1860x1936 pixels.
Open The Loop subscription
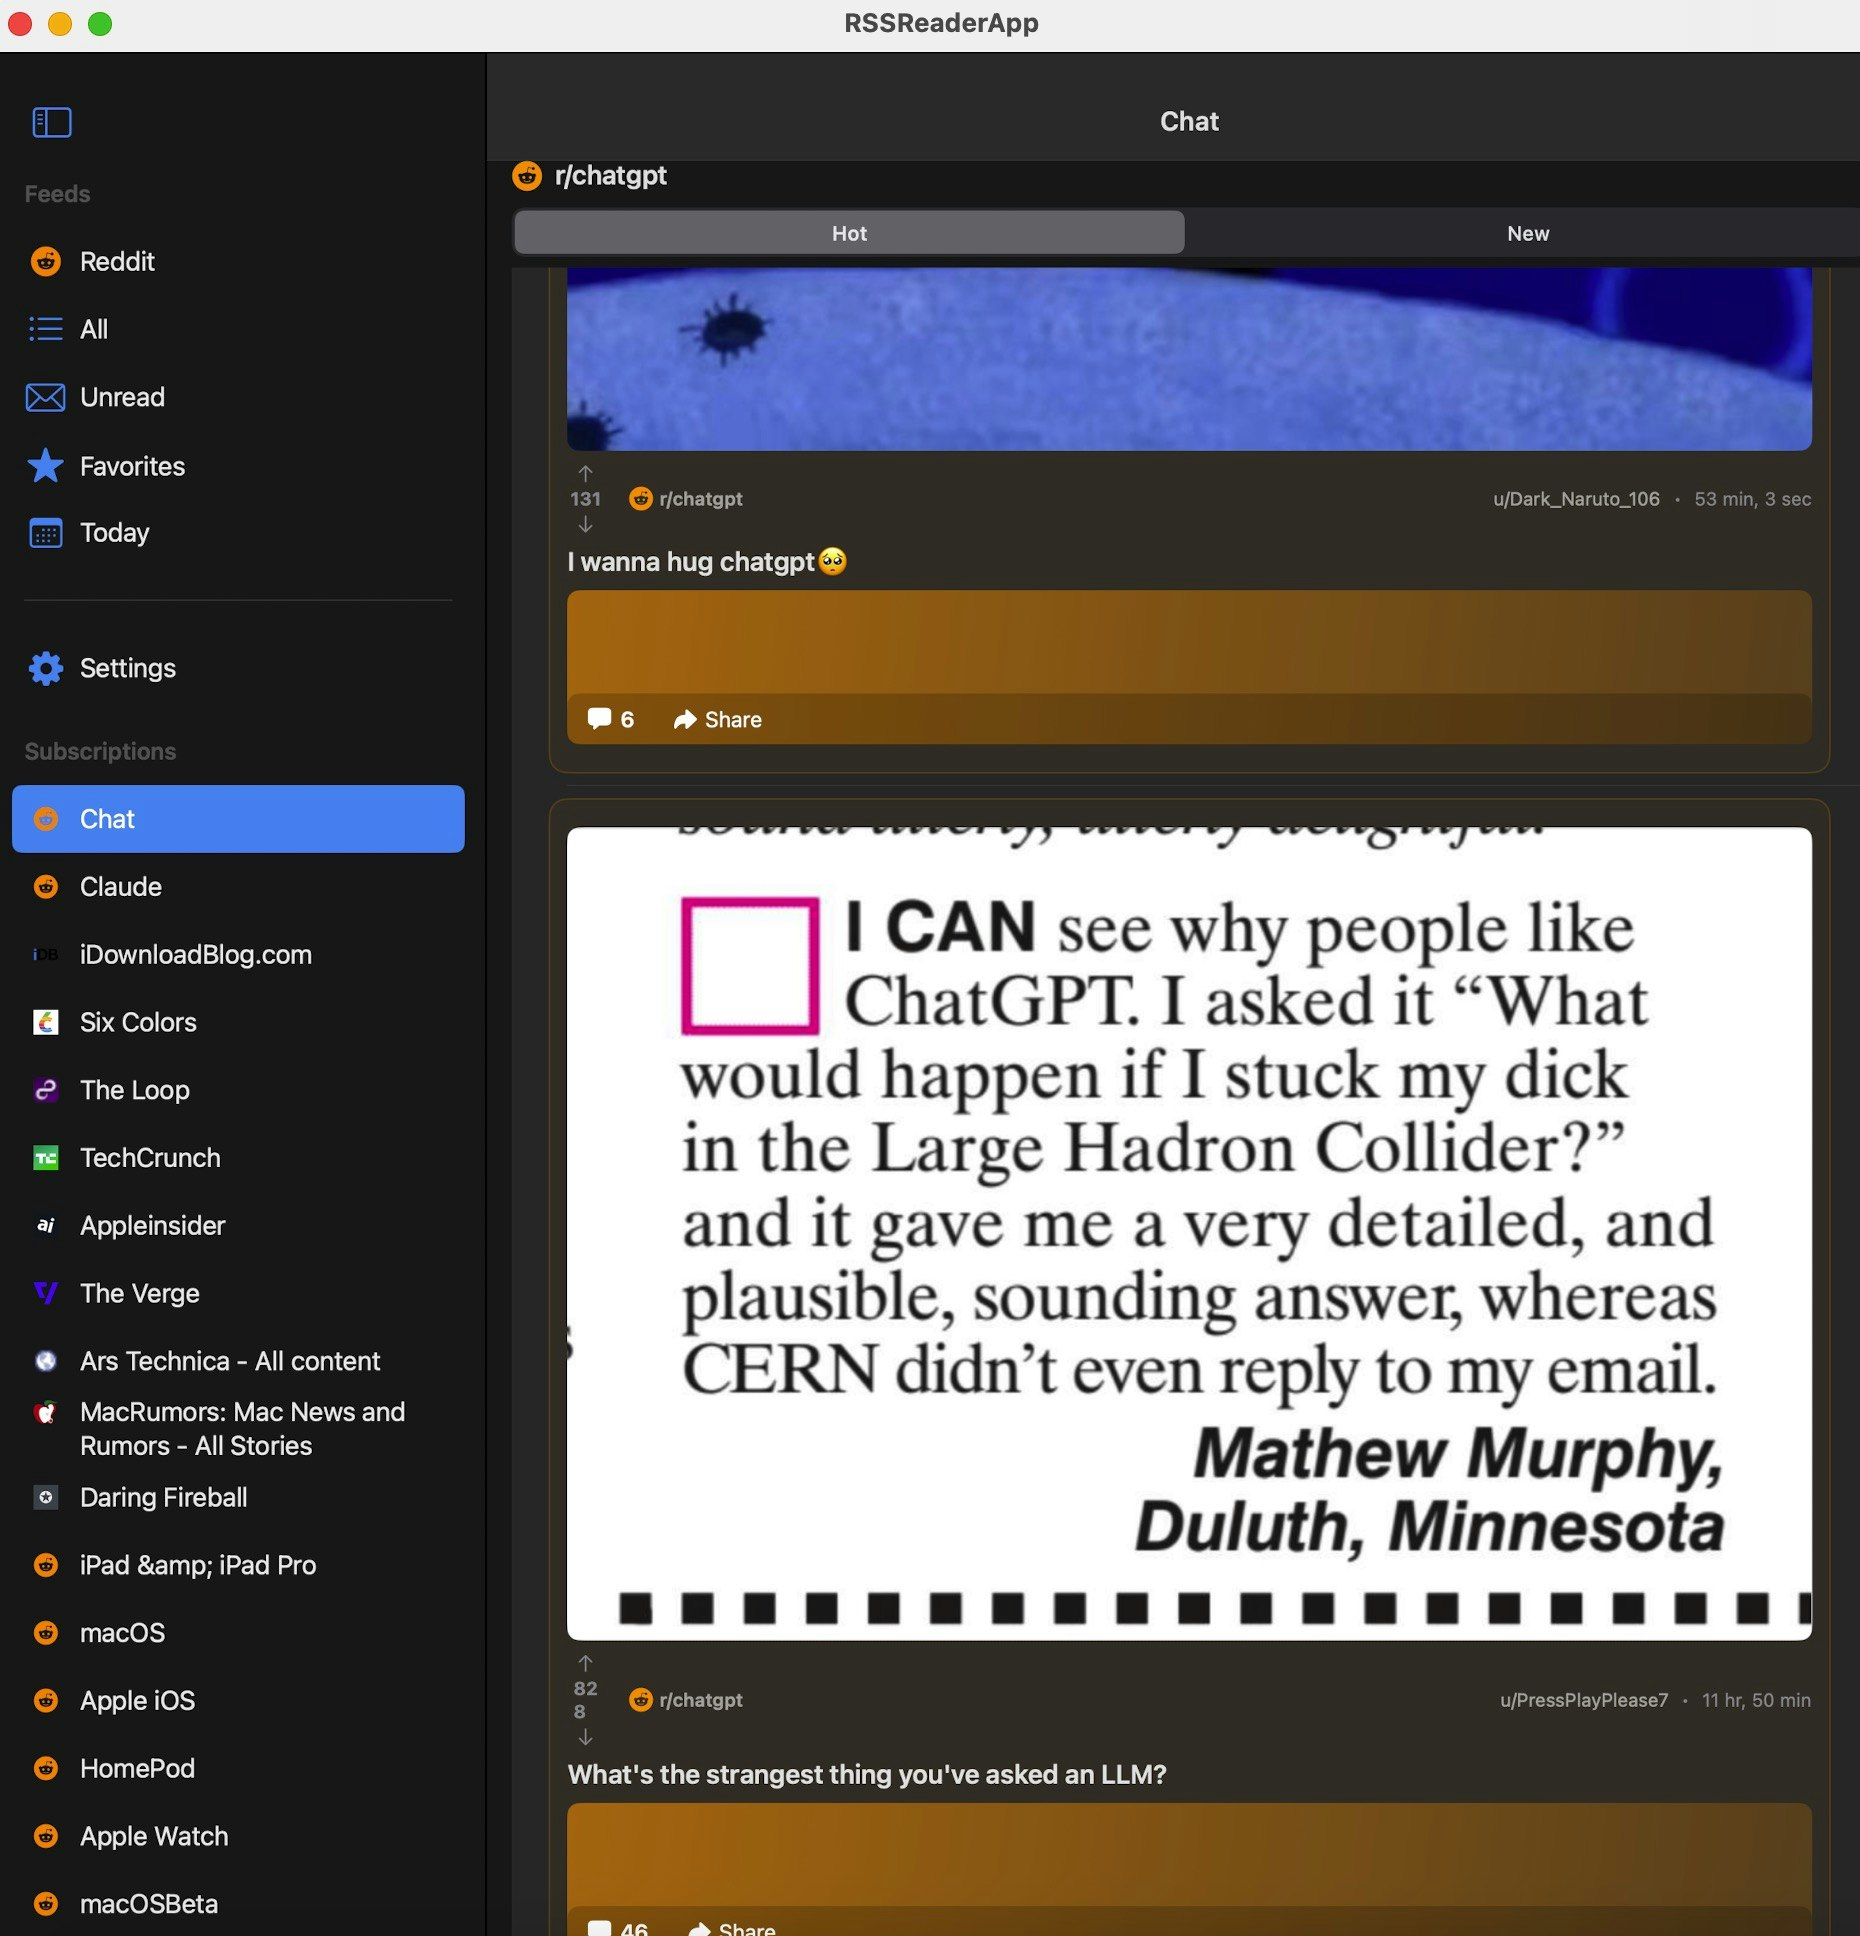[x=238, y=1090]
